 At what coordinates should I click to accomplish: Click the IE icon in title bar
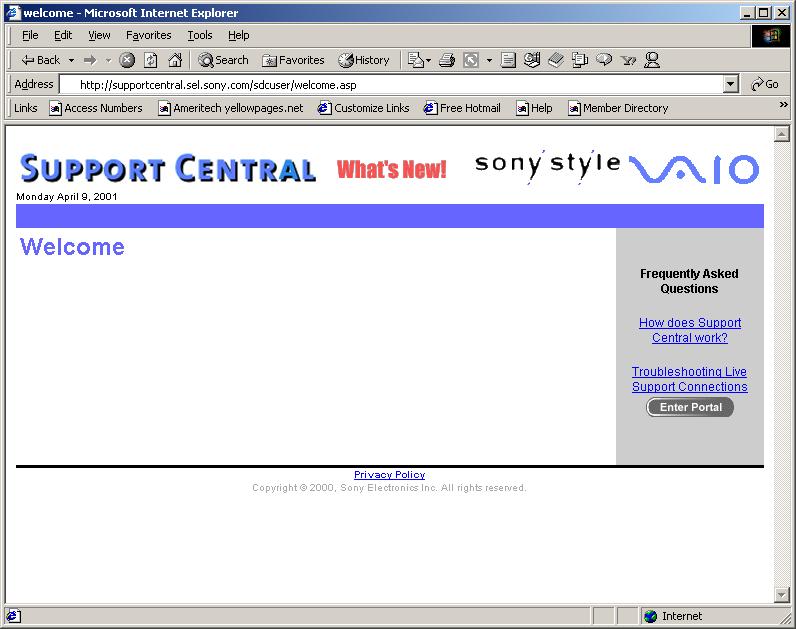13,13
